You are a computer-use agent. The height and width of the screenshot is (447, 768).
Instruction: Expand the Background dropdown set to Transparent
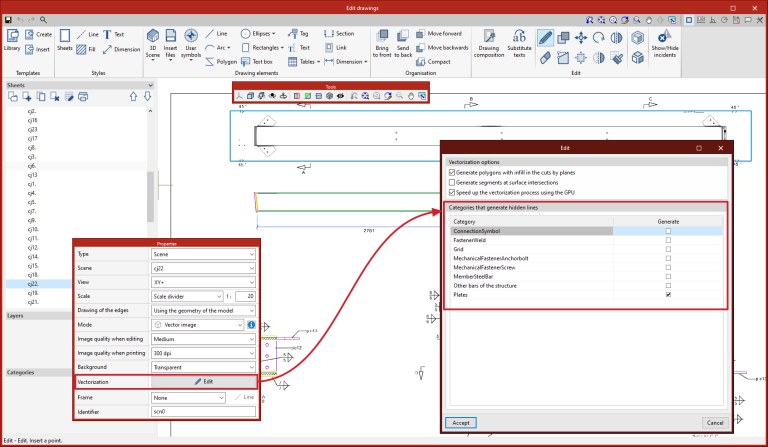[x=203, y=367]
